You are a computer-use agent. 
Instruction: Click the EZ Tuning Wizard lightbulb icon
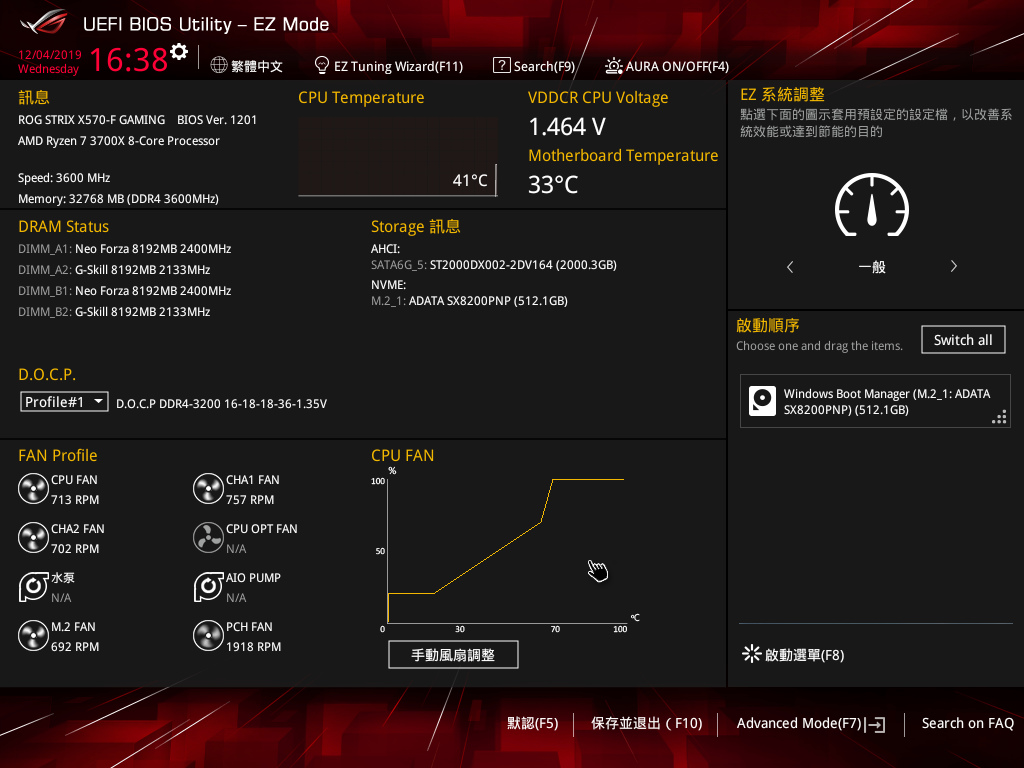(x=321, y=65)
